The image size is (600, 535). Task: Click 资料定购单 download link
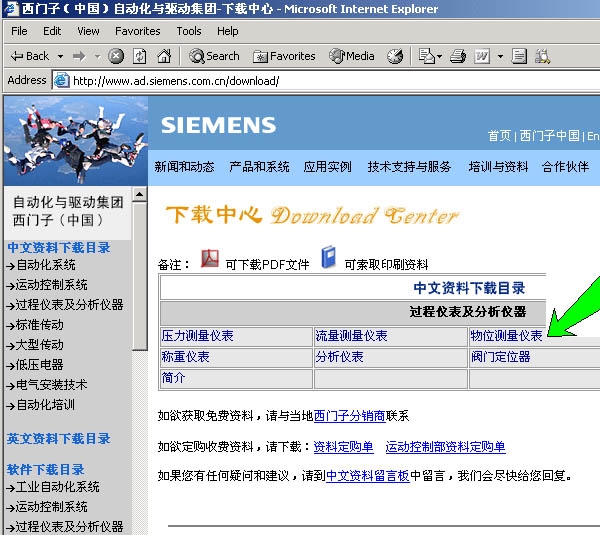coord(343,447)
